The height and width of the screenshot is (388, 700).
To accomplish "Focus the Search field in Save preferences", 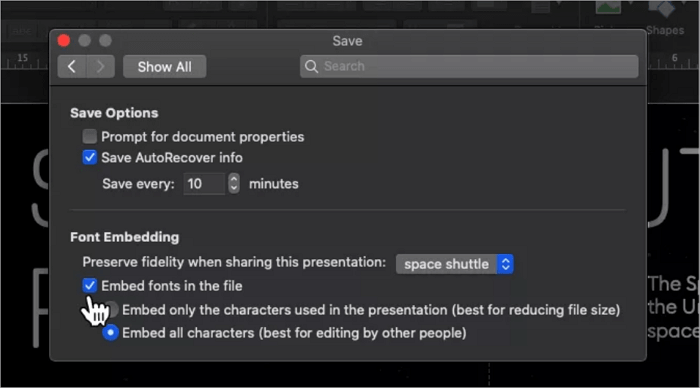I will pos(469,66).
